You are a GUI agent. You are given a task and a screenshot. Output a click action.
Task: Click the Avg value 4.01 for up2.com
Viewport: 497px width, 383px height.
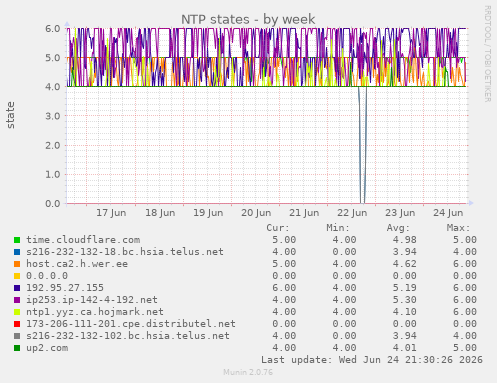coord(404,348)
